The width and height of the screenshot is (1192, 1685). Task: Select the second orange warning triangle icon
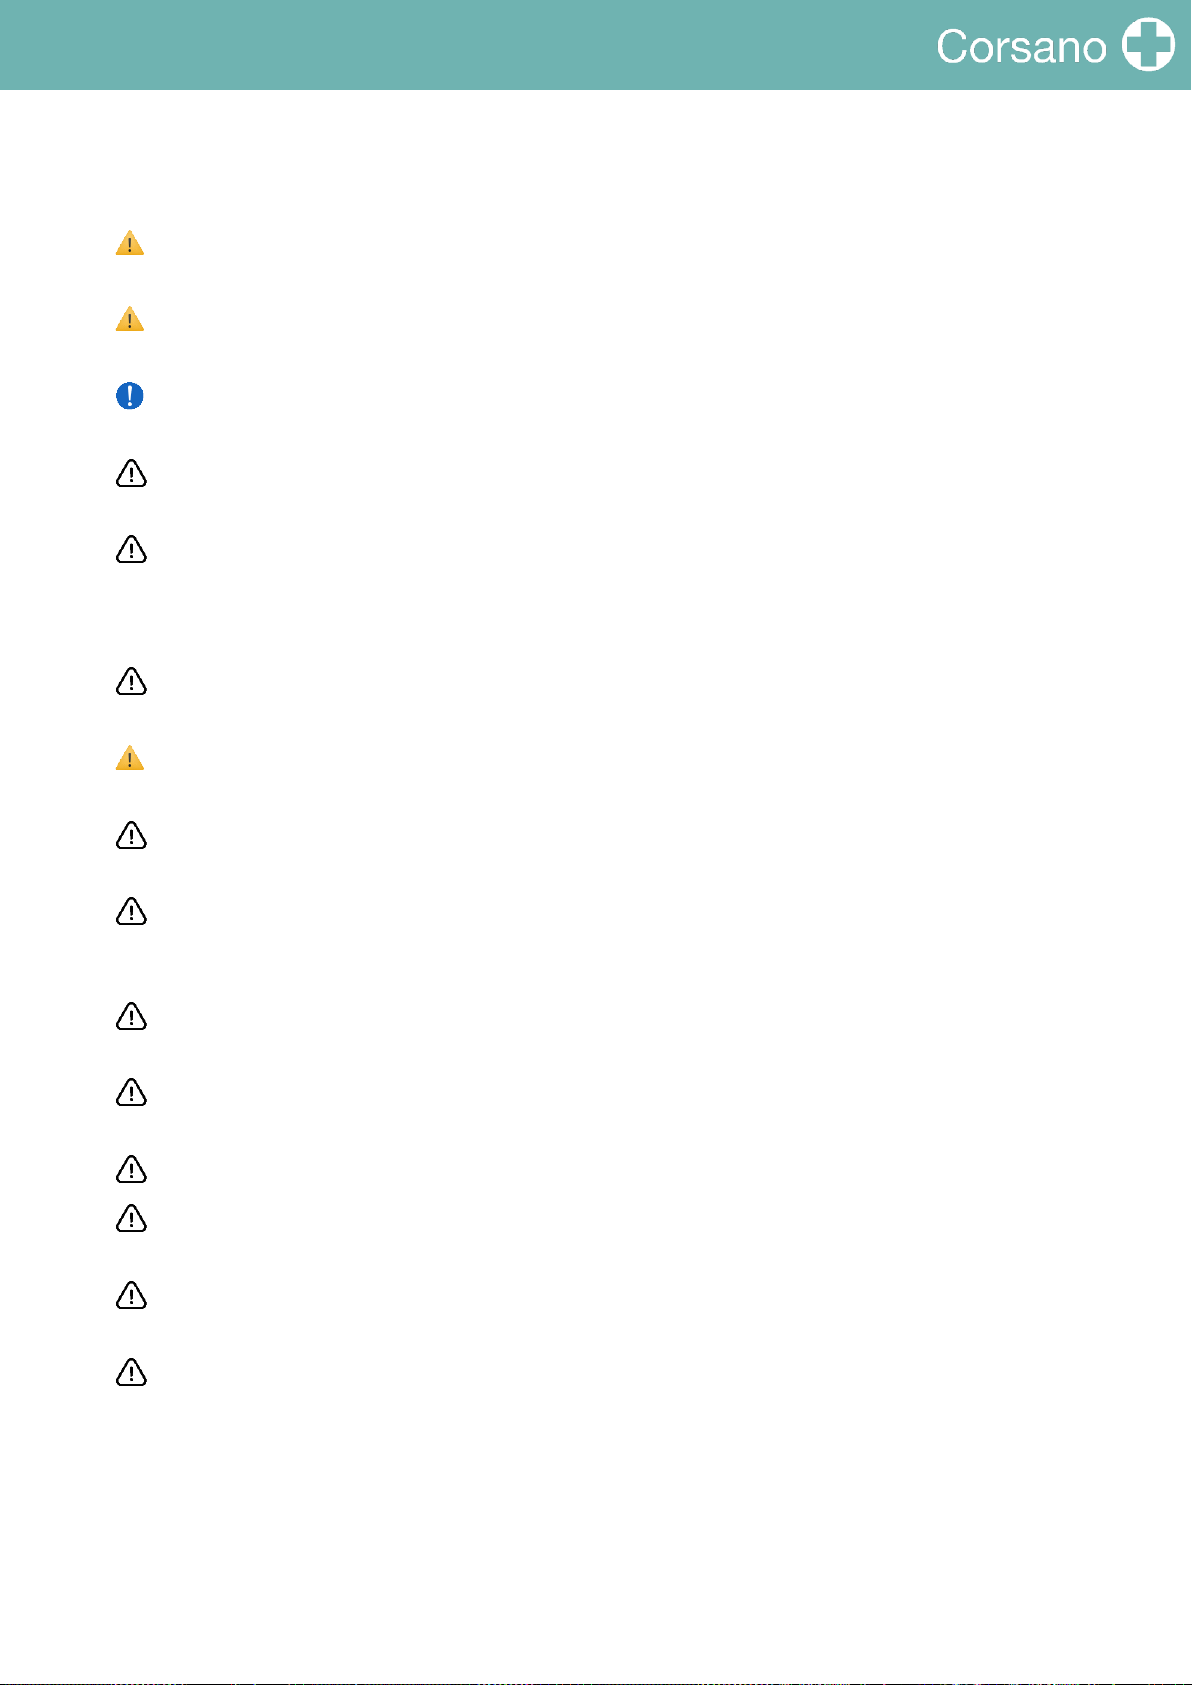(x=130, y=320)
